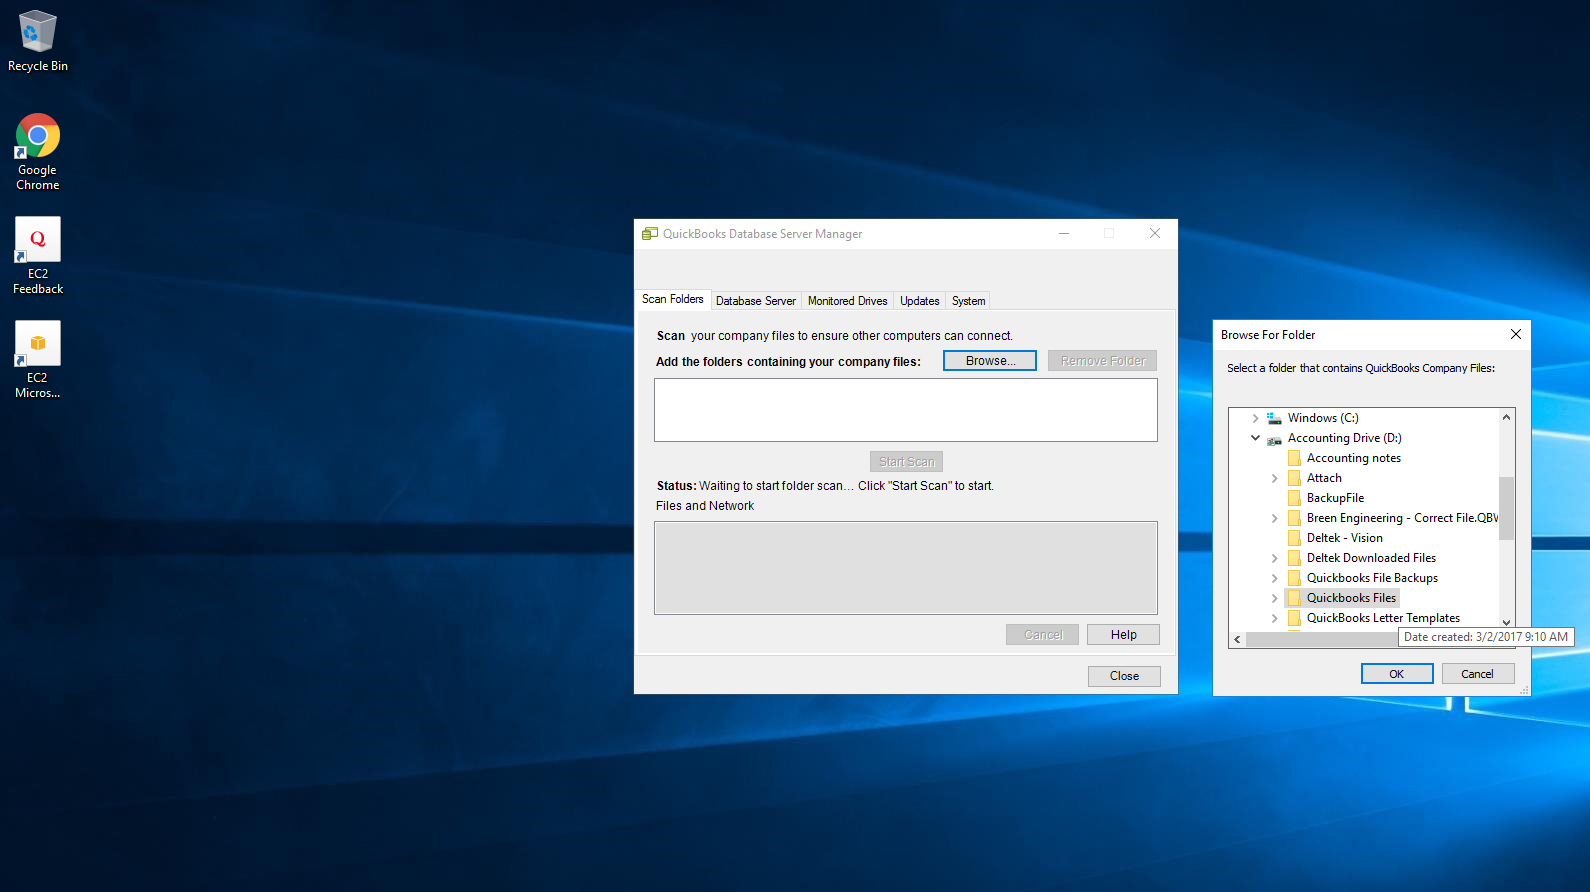1590x892 pixels.
Task: Click the Deltek - Vision folder icon
Action: click(x=1294, y=538)
